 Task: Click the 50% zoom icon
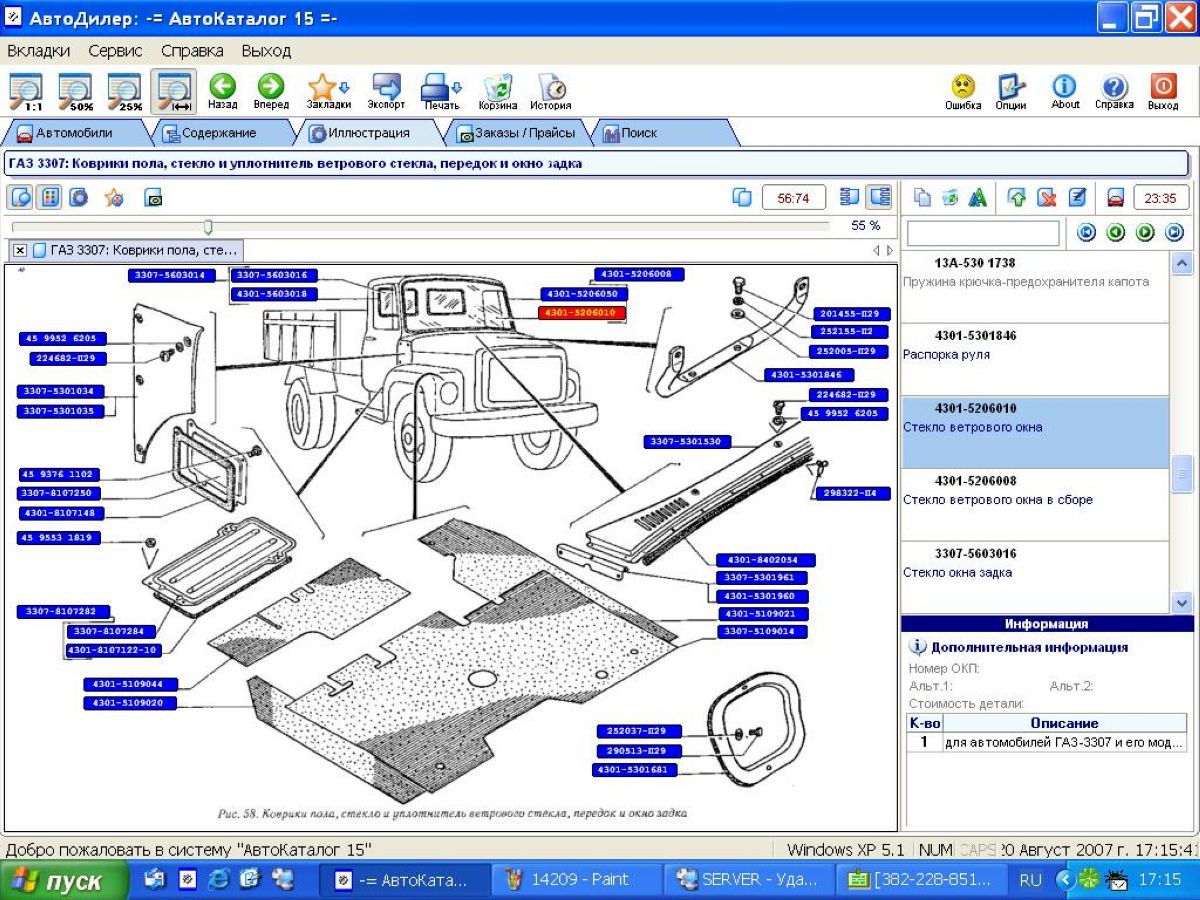pyautogui.click(x=75, y=90)
